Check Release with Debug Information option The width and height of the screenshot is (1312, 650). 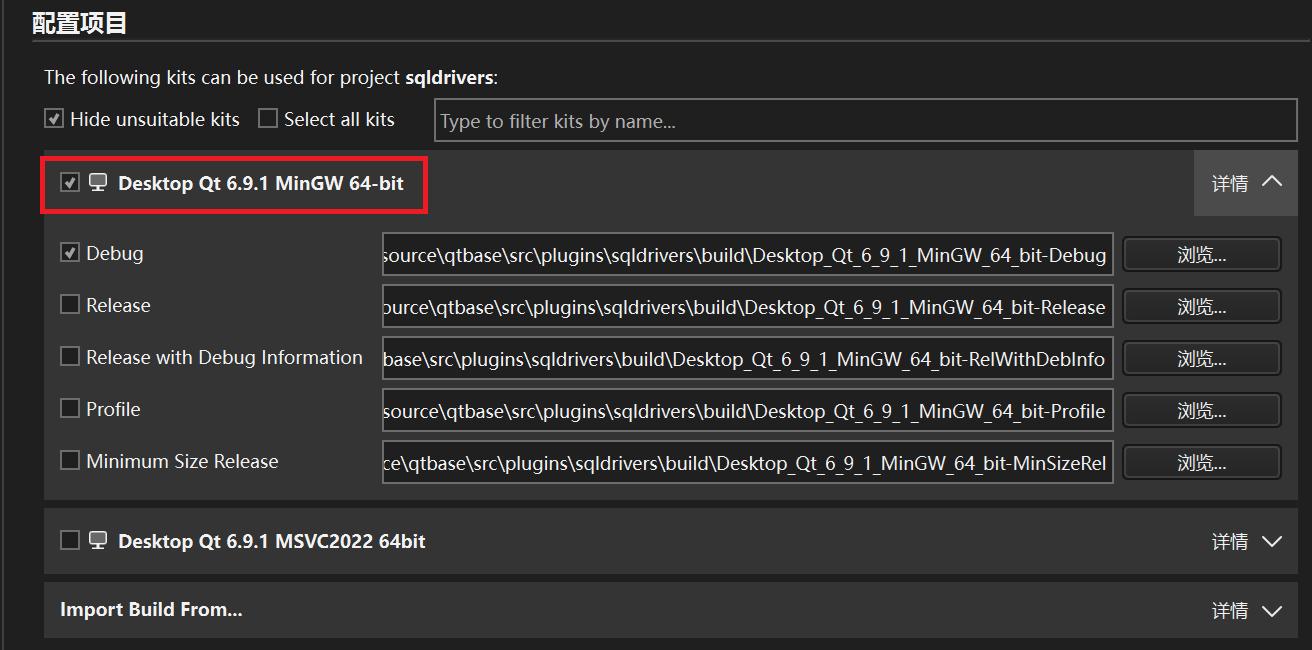click(70, 357)
